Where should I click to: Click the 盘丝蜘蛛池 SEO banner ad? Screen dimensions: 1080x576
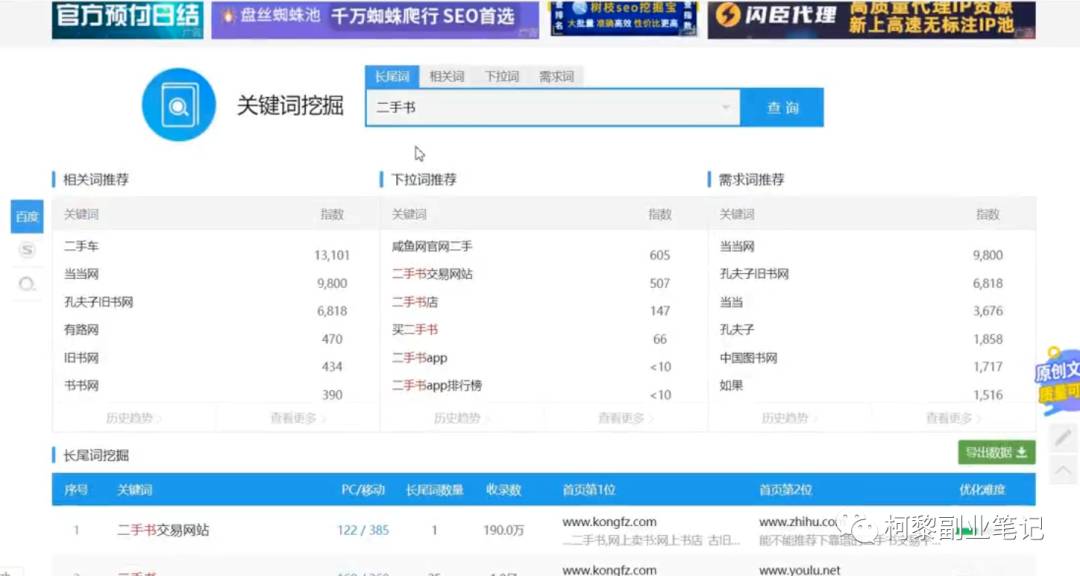coord(375,19)
